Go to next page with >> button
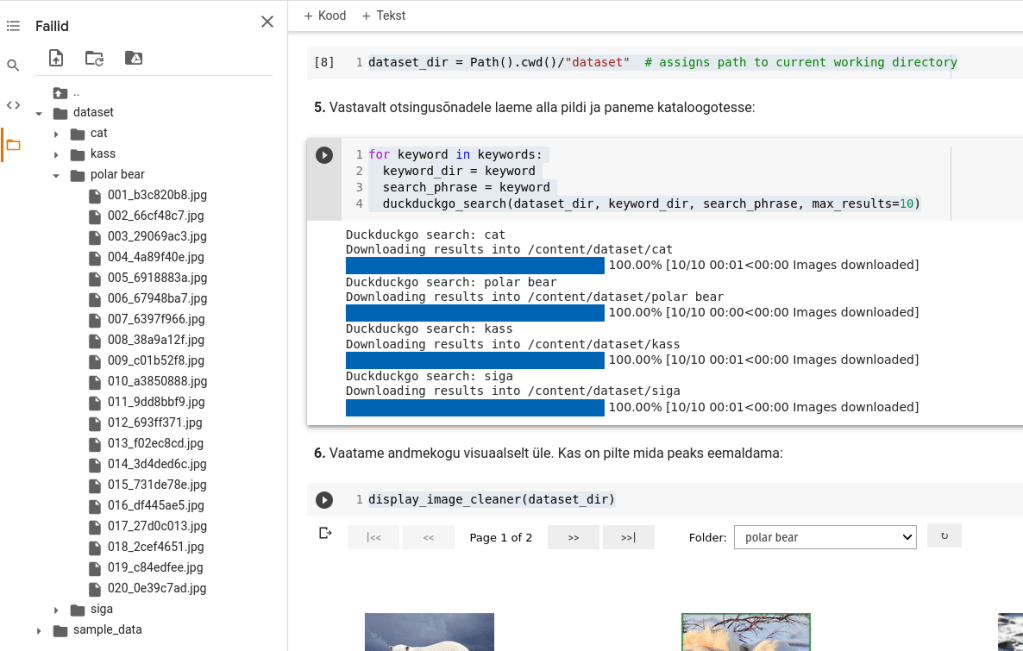This screenshot has width=1023, height=651. (573, 537)
